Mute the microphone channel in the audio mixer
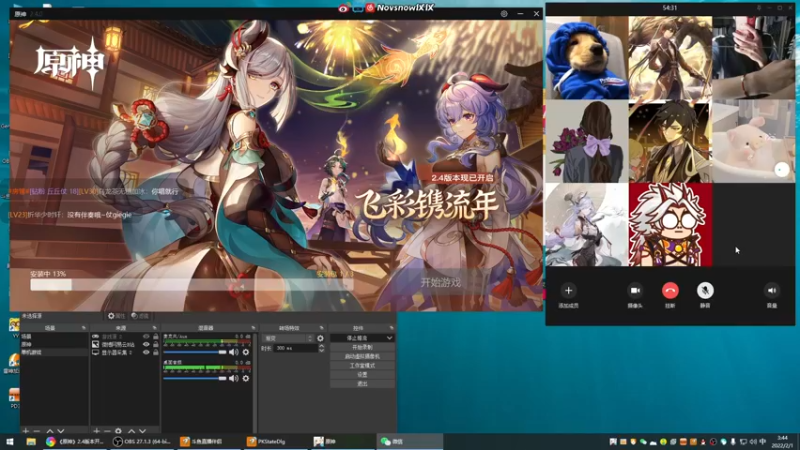This screenshot has height=450, width=800. (234, 352)
